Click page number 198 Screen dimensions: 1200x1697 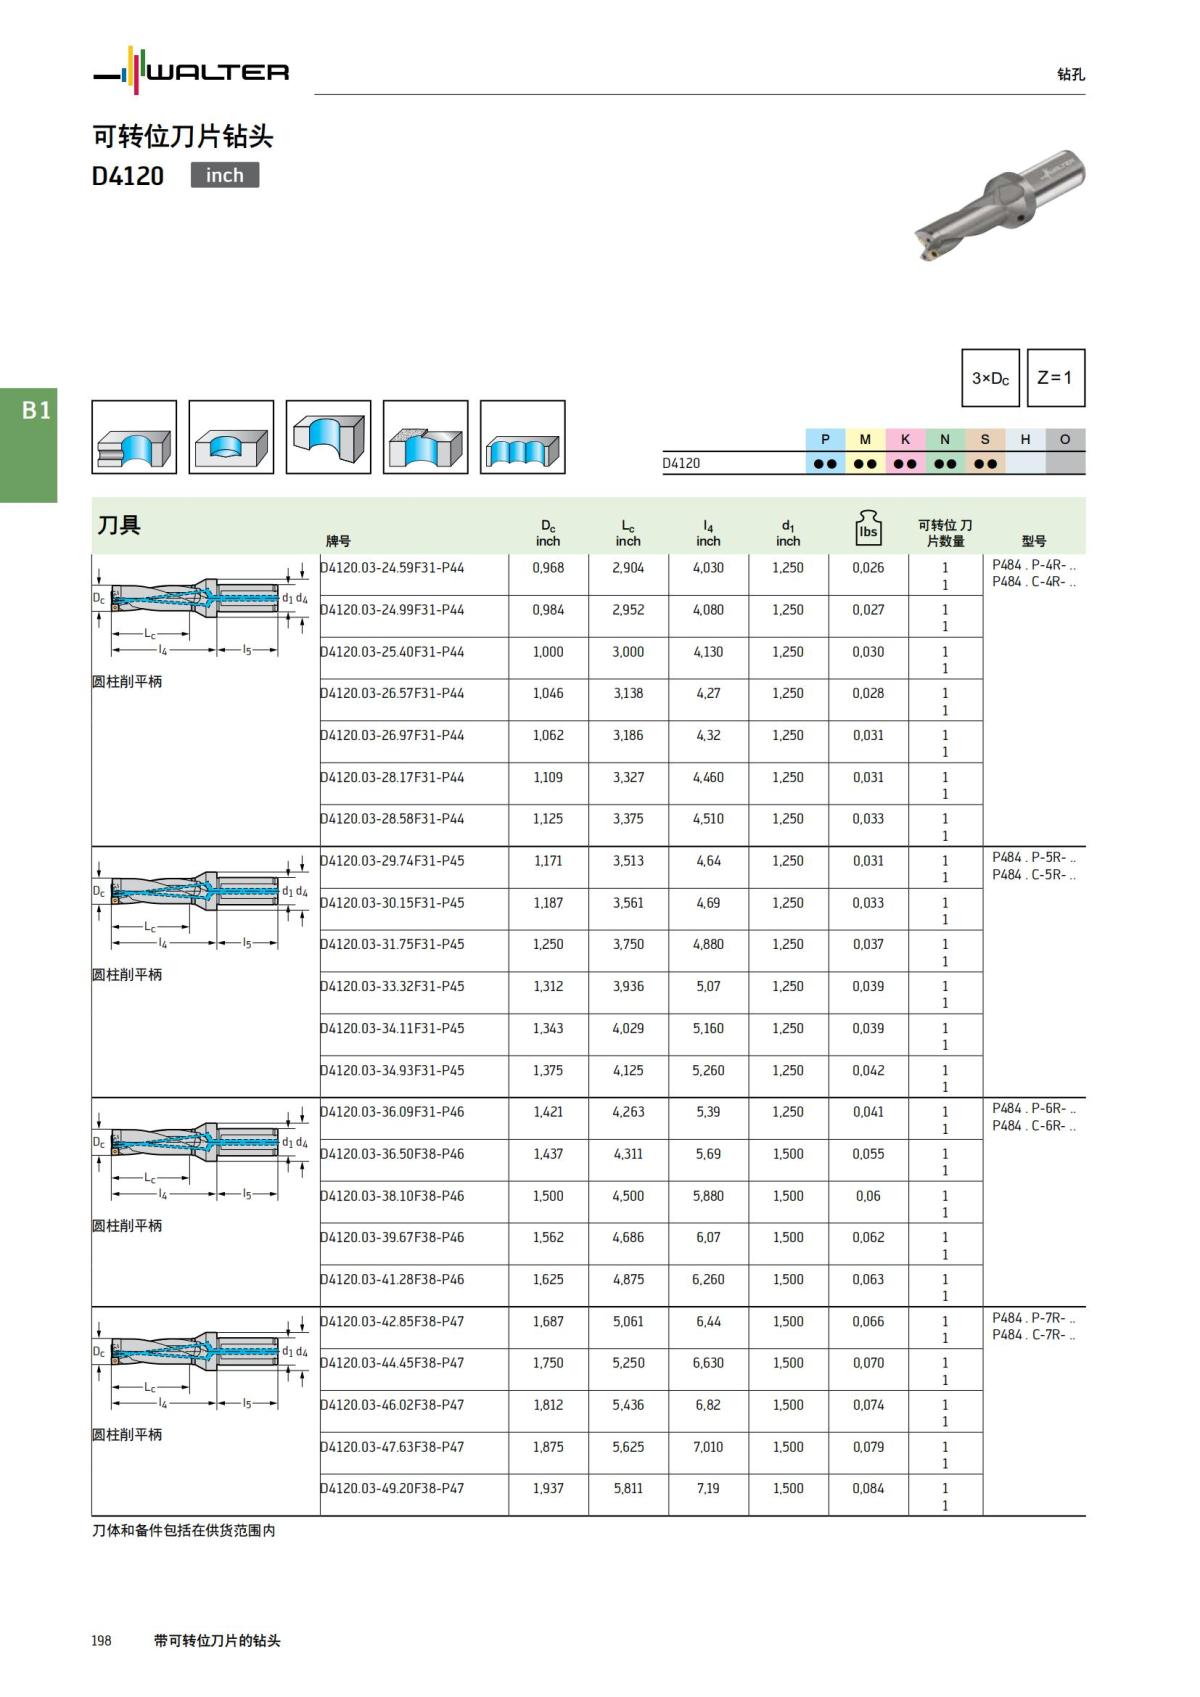tap(102, 1640)
